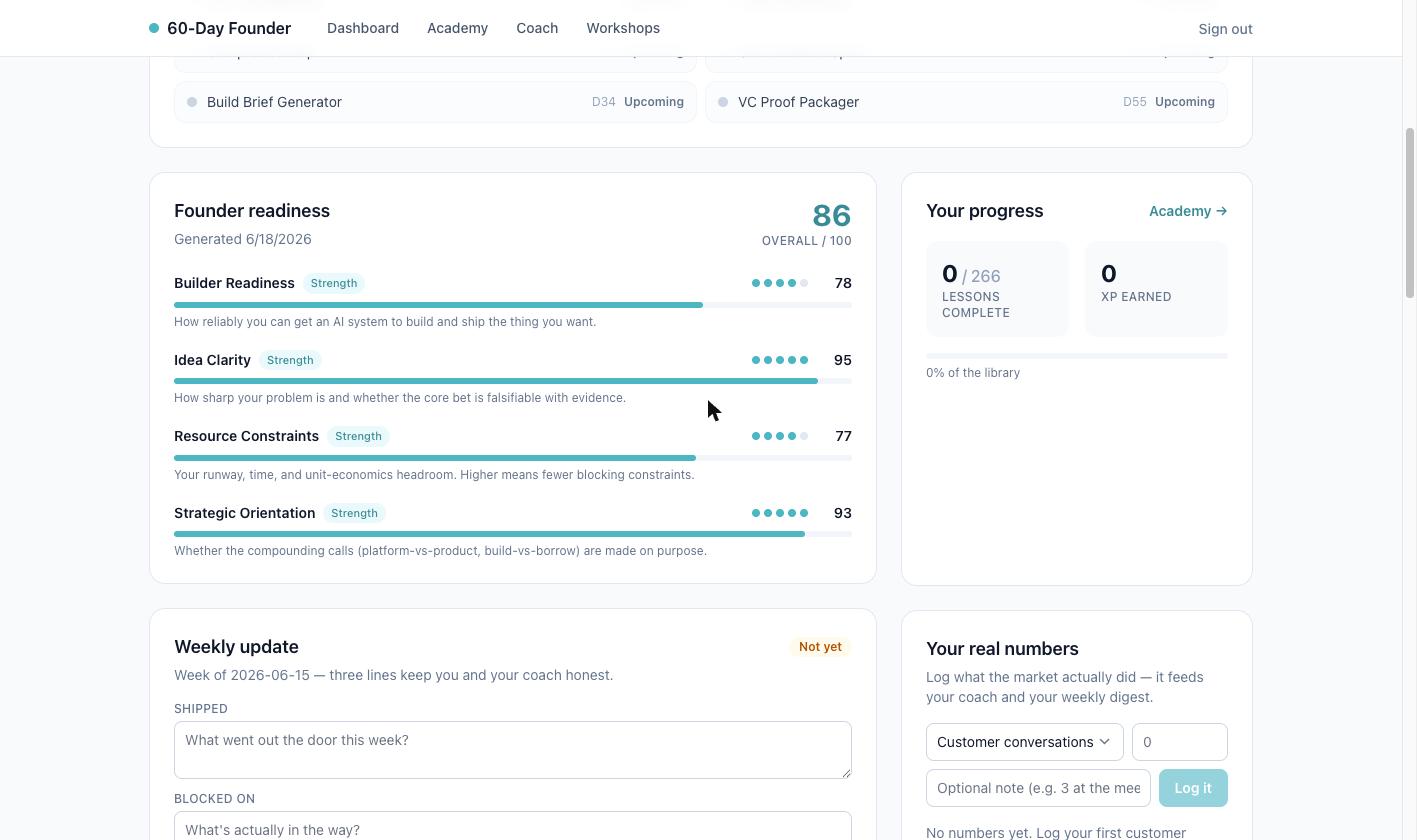
Task: Click the Idea Clarity dot rating
Action: [780, 360]
